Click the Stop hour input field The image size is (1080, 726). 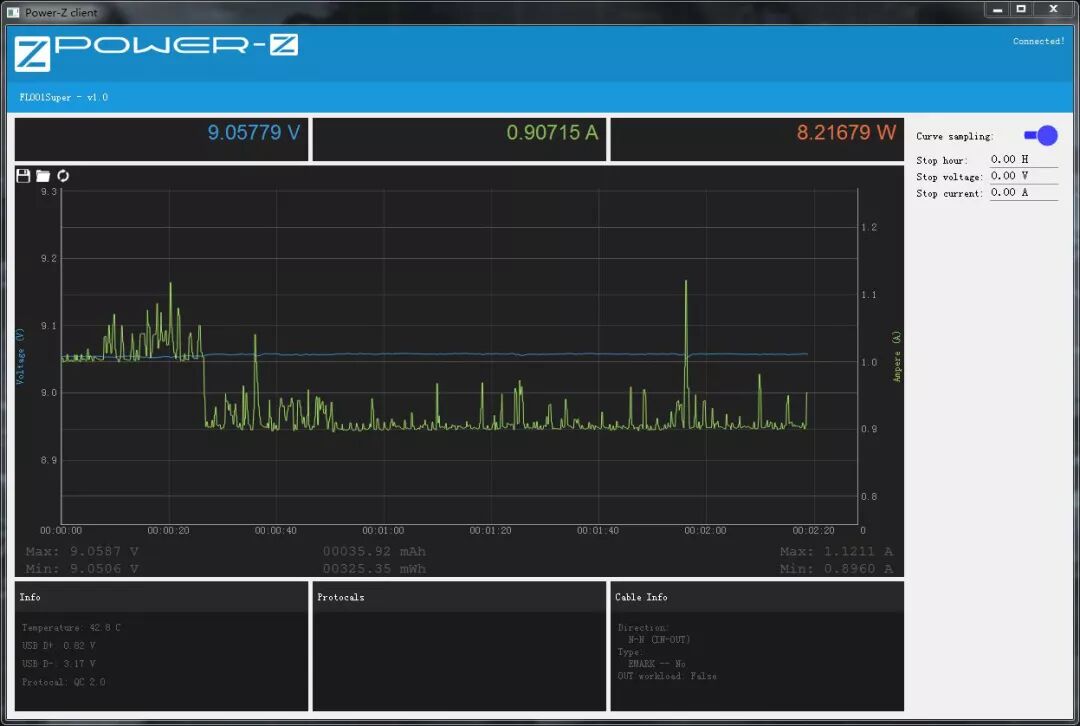[x=1024, y=159]
